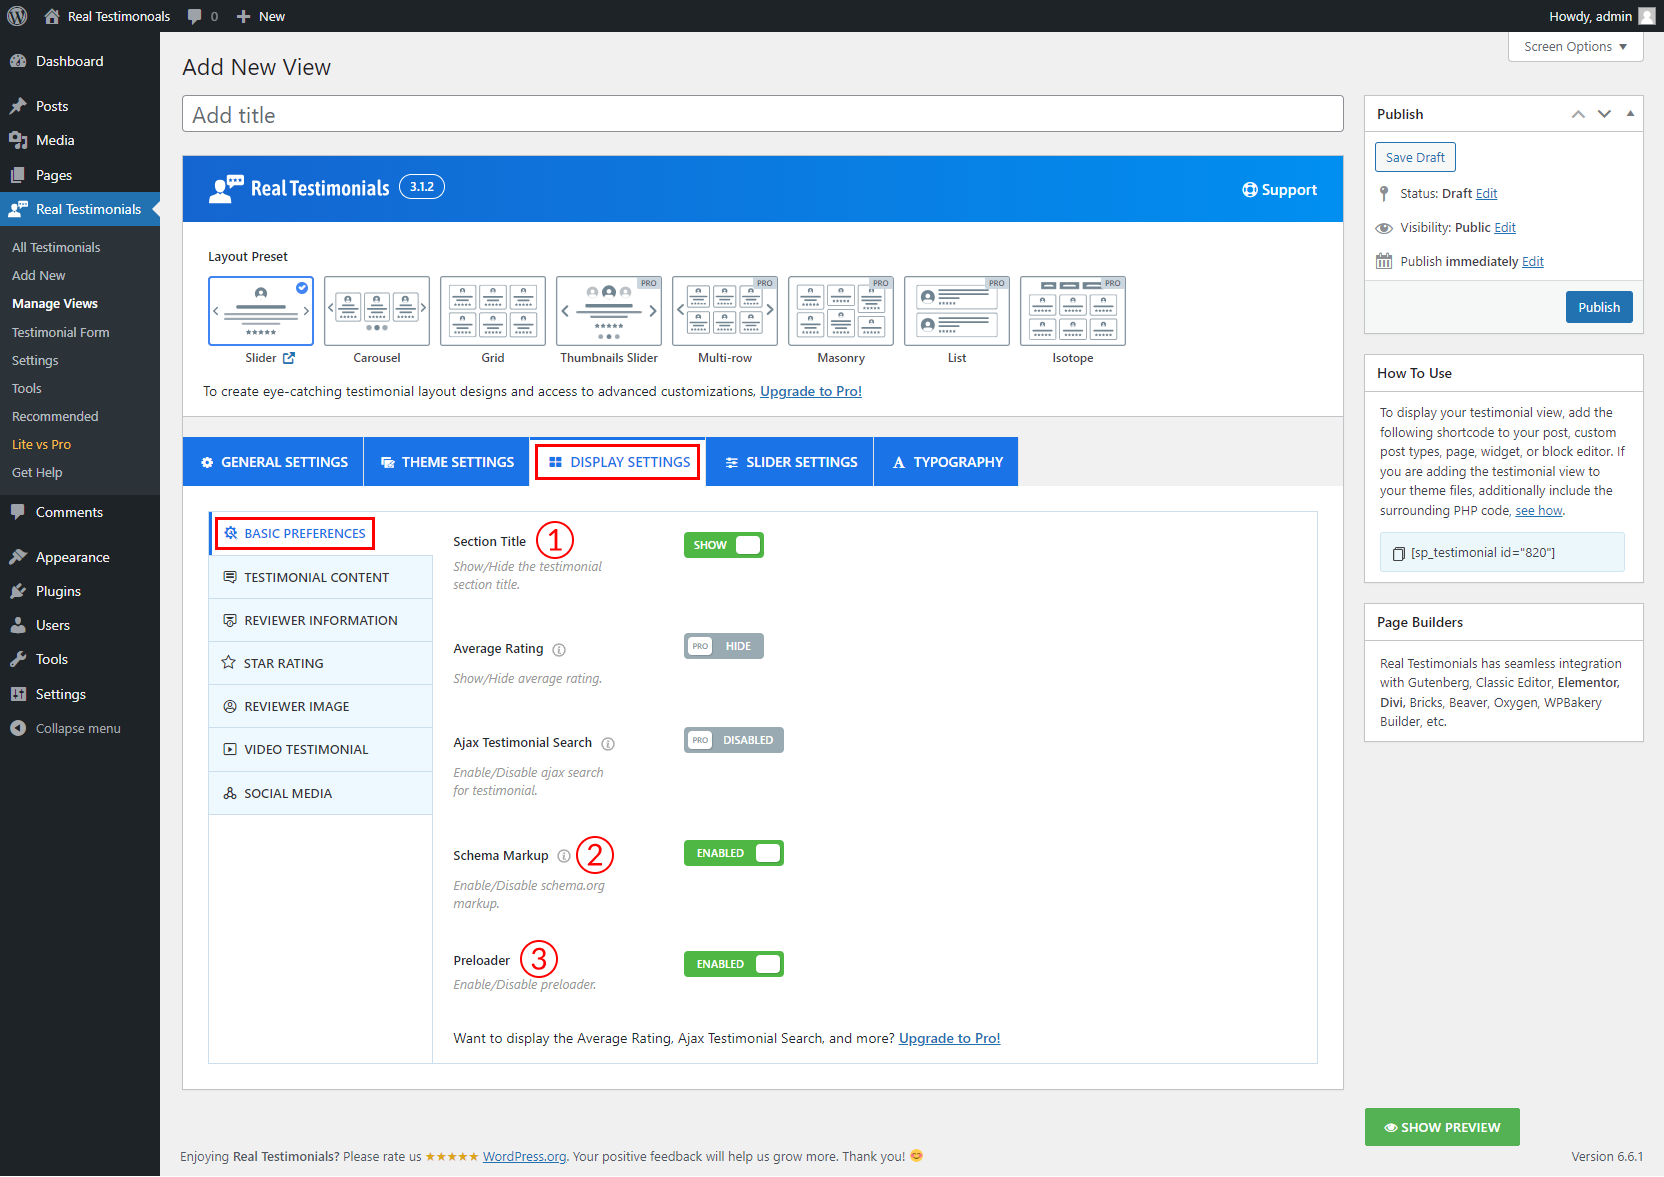Open the General Settings tab
This screenshot has width=1664, height=1177.
pos(274,462)
